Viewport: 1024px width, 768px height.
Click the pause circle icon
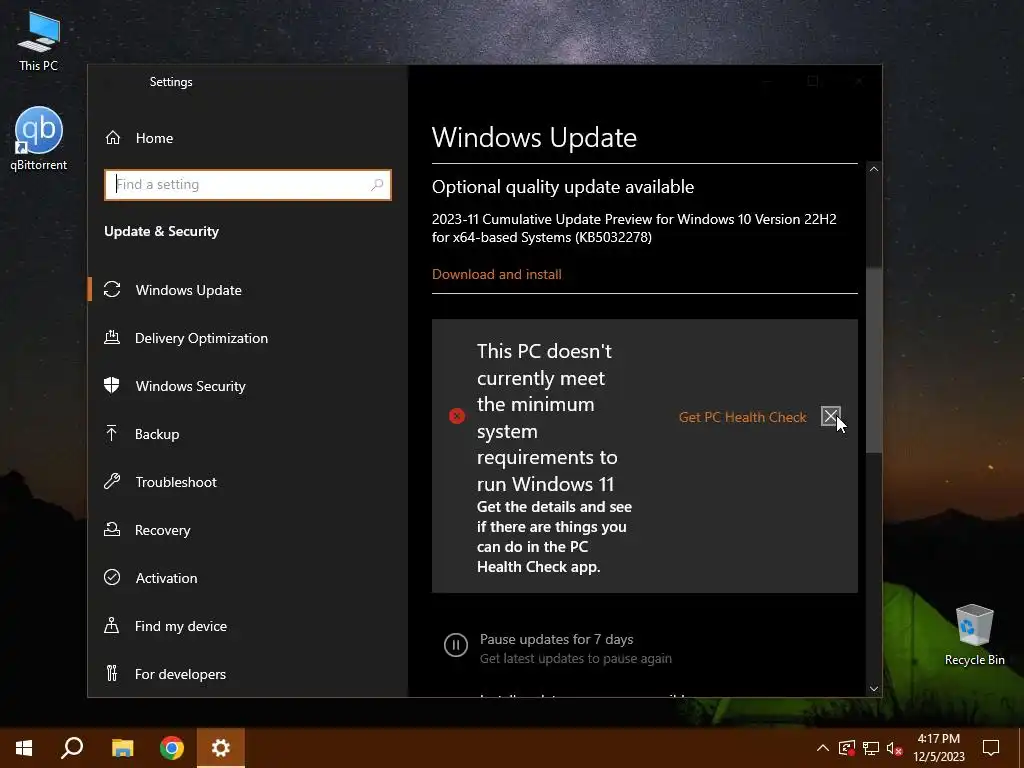click(x=456, y=645)
